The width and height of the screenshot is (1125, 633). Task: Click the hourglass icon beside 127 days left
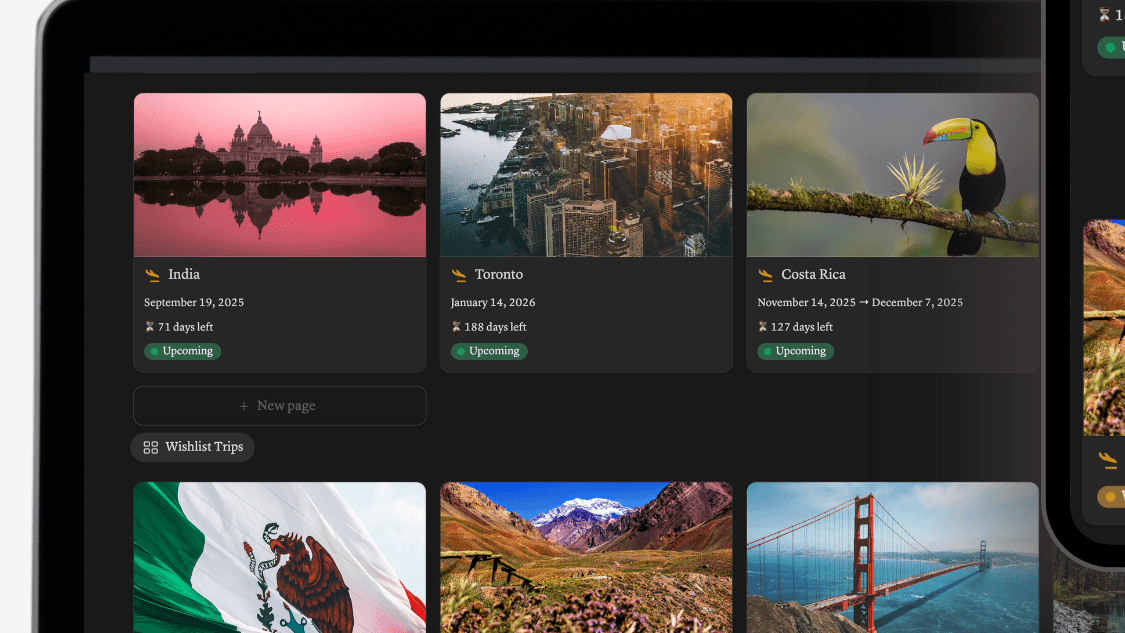pyautogui.click(x=762, y=327)
